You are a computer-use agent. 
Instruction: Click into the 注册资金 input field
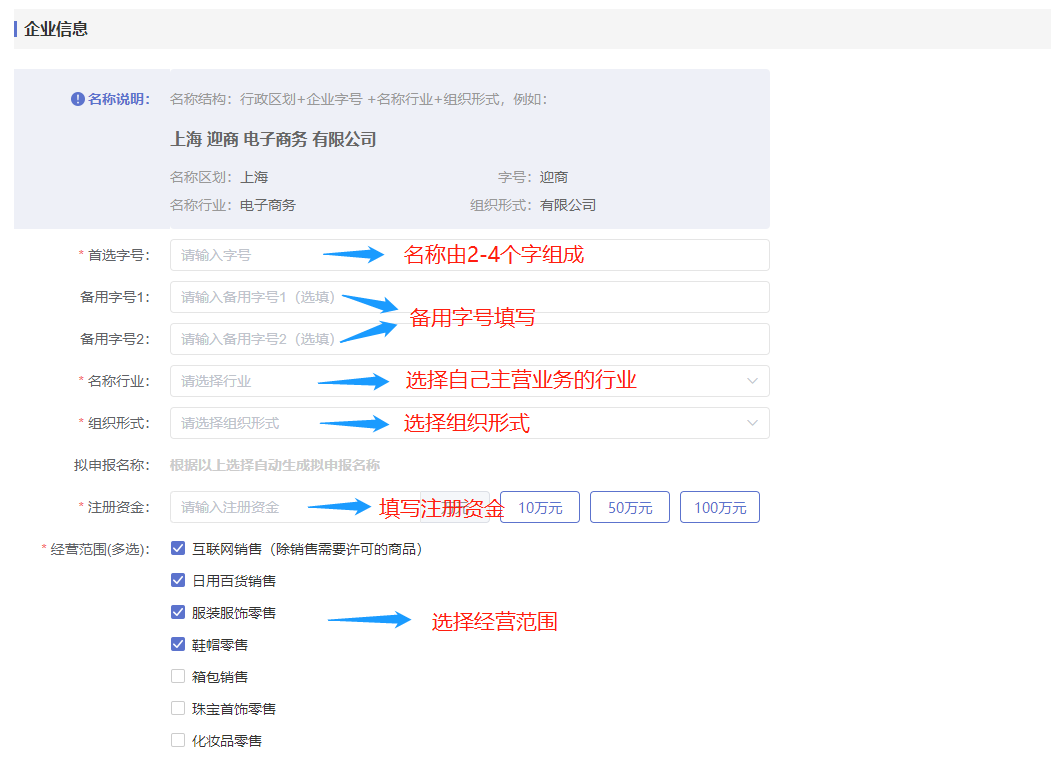240,507
